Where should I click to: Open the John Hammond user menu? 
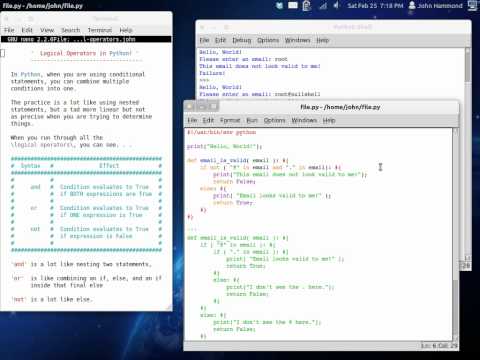click(x=435, y=6)
